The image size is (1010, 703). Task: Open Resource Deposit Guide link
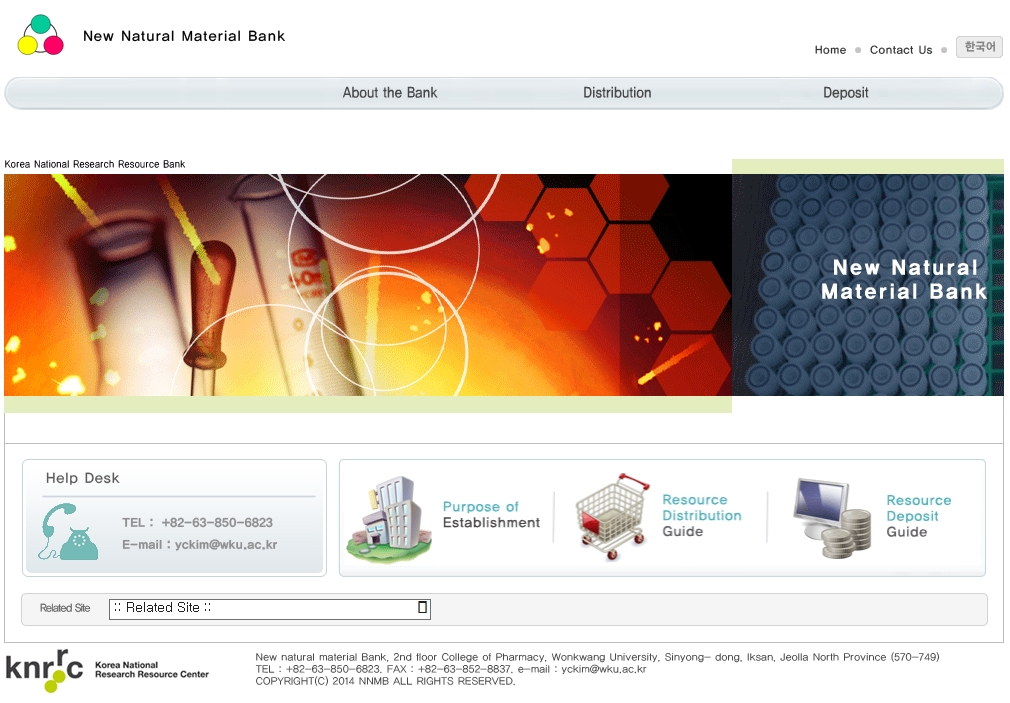[919, 516]
